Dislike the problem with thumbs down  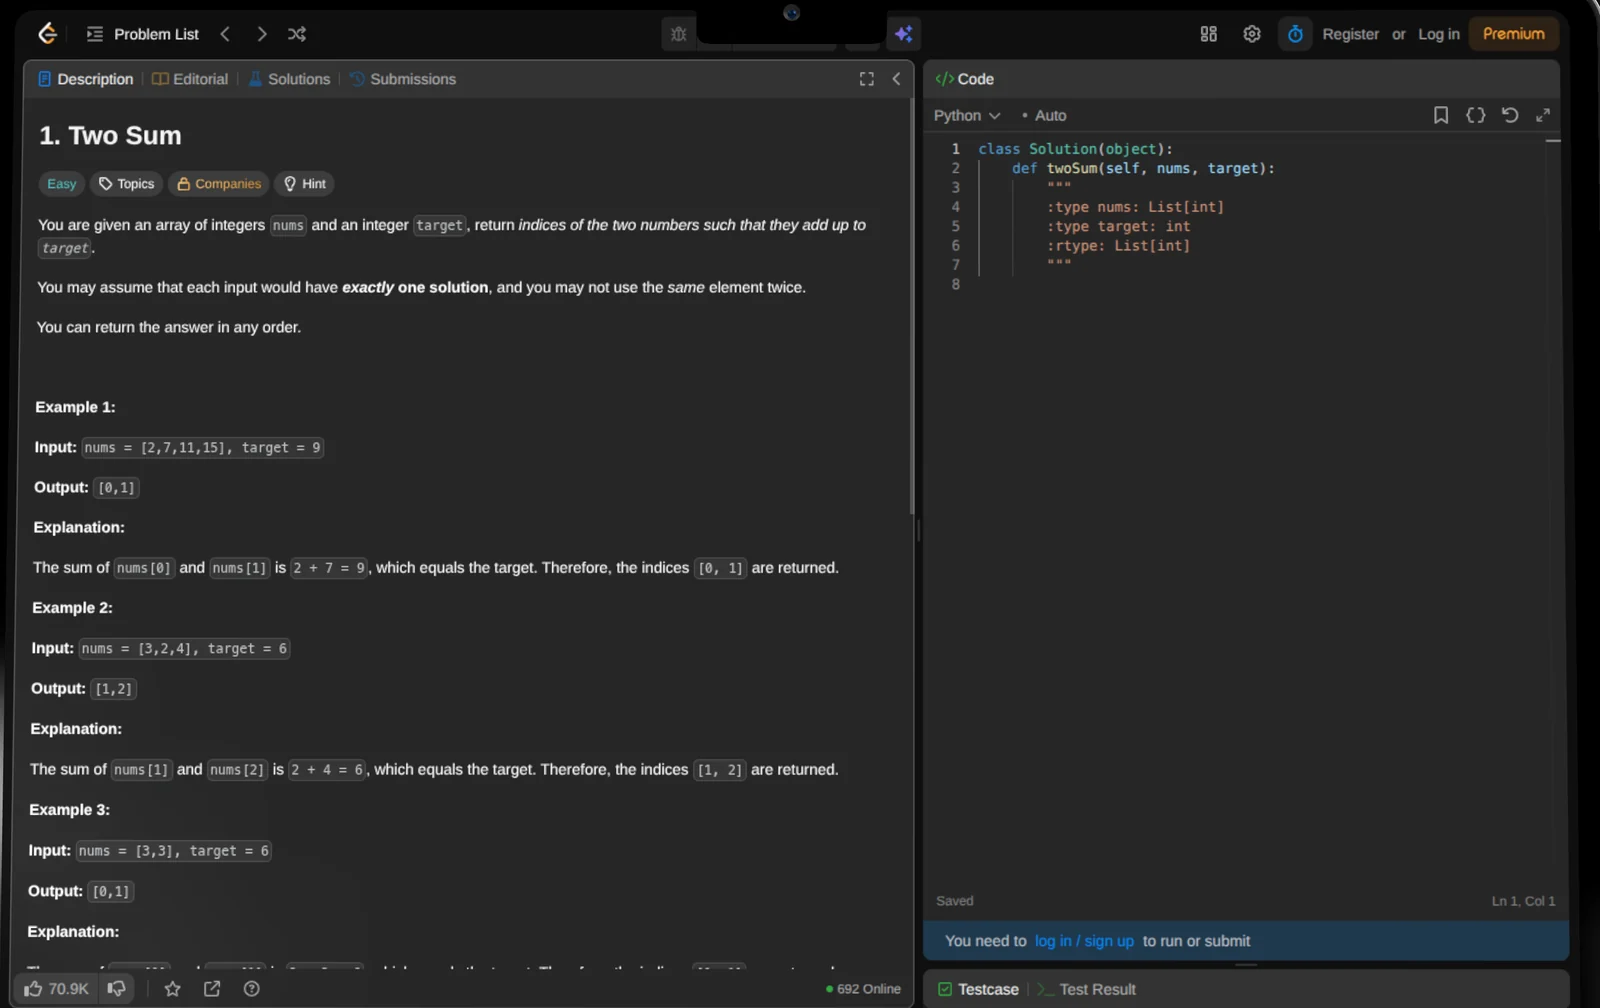pos(117,989)
